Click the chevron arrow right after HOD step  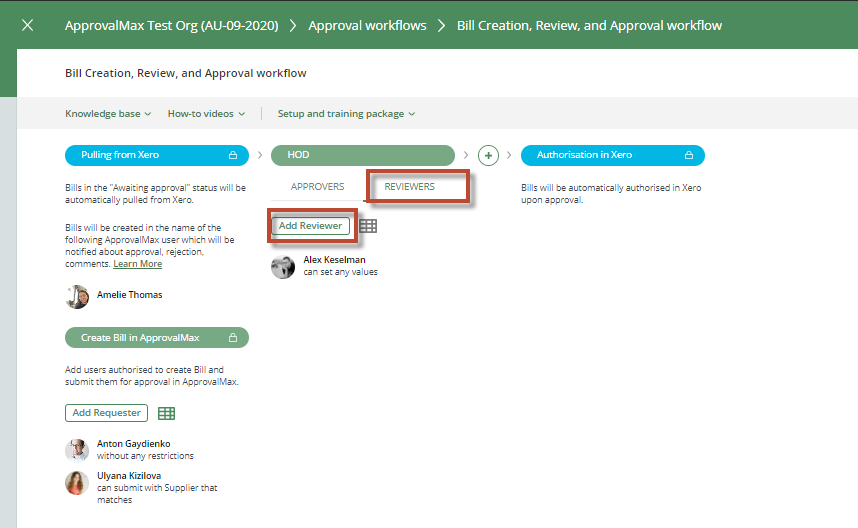tap(466, 155)
